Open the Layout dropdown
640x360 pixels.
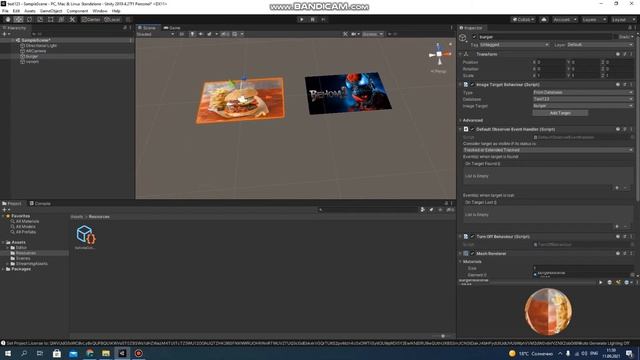(x=623, y=19)
